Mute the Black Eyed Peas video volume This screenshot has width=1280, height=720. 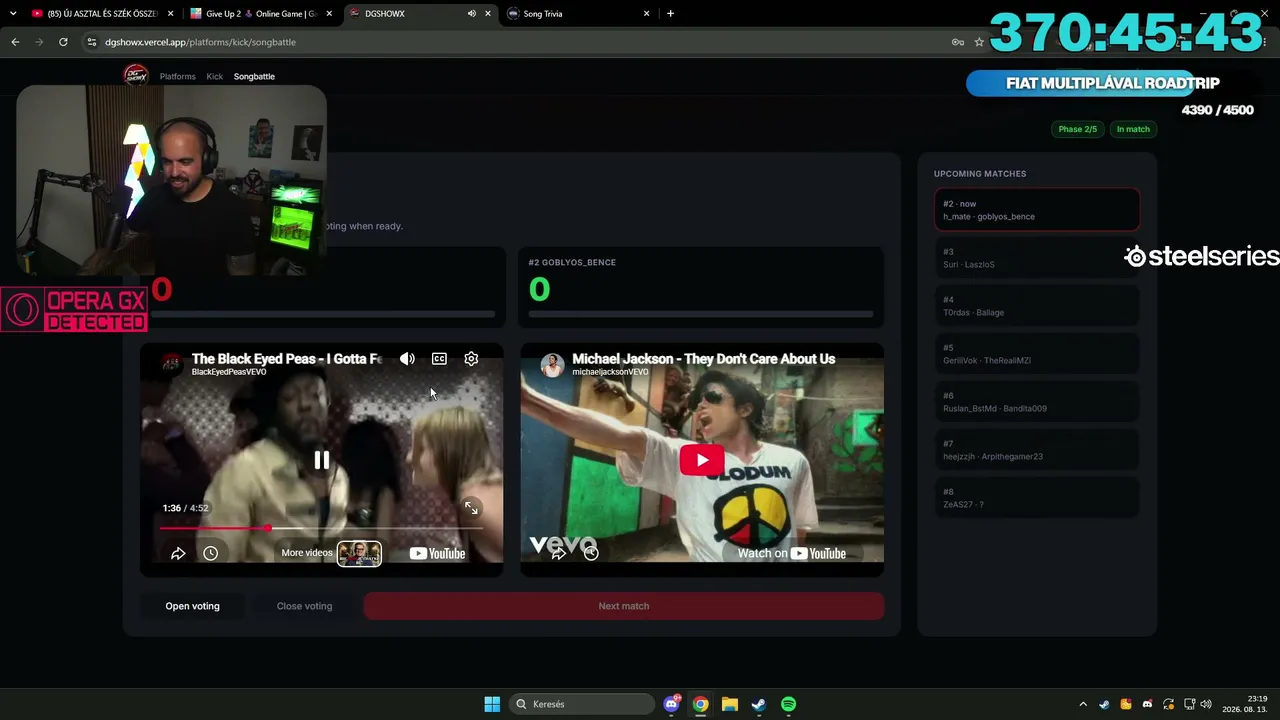click(407, 359)
